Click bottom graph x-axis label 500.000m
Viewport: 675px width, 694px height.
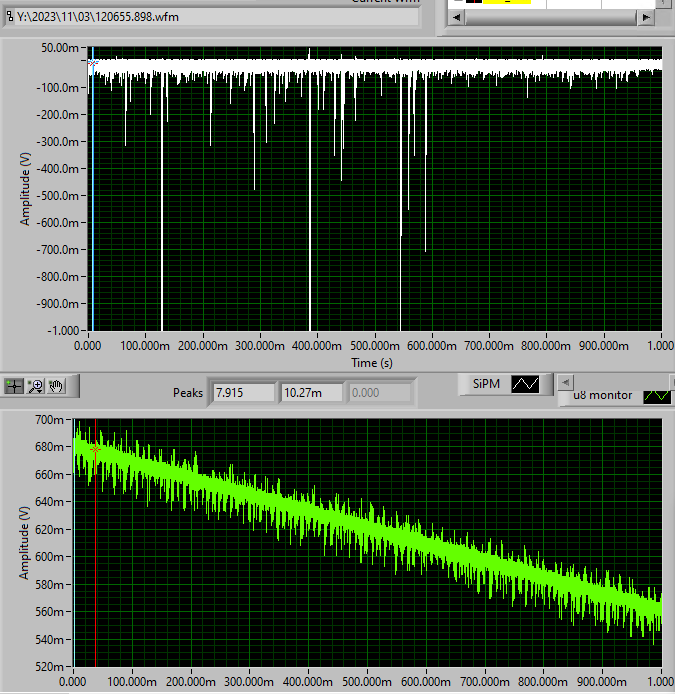pos(367,682)
